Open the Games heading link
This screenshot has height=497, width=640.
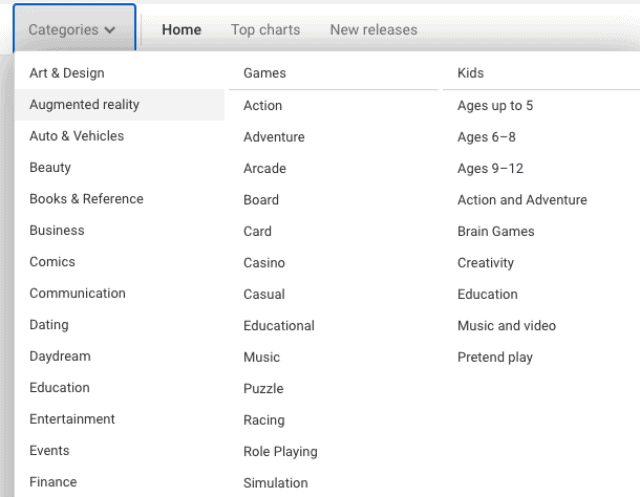click(x=264, y=73)
